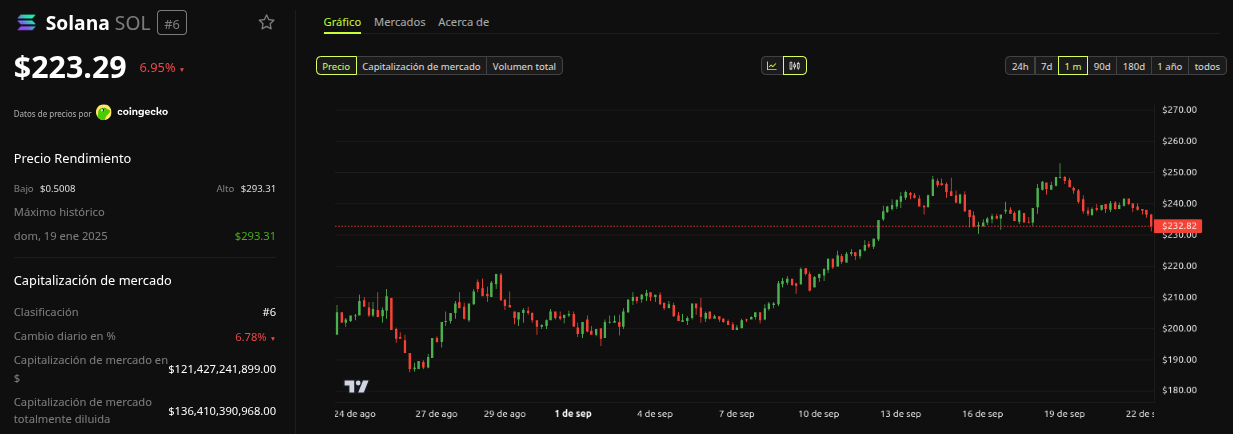Open the Gráfico tab

pyautogui.click(x=342, y=22)
